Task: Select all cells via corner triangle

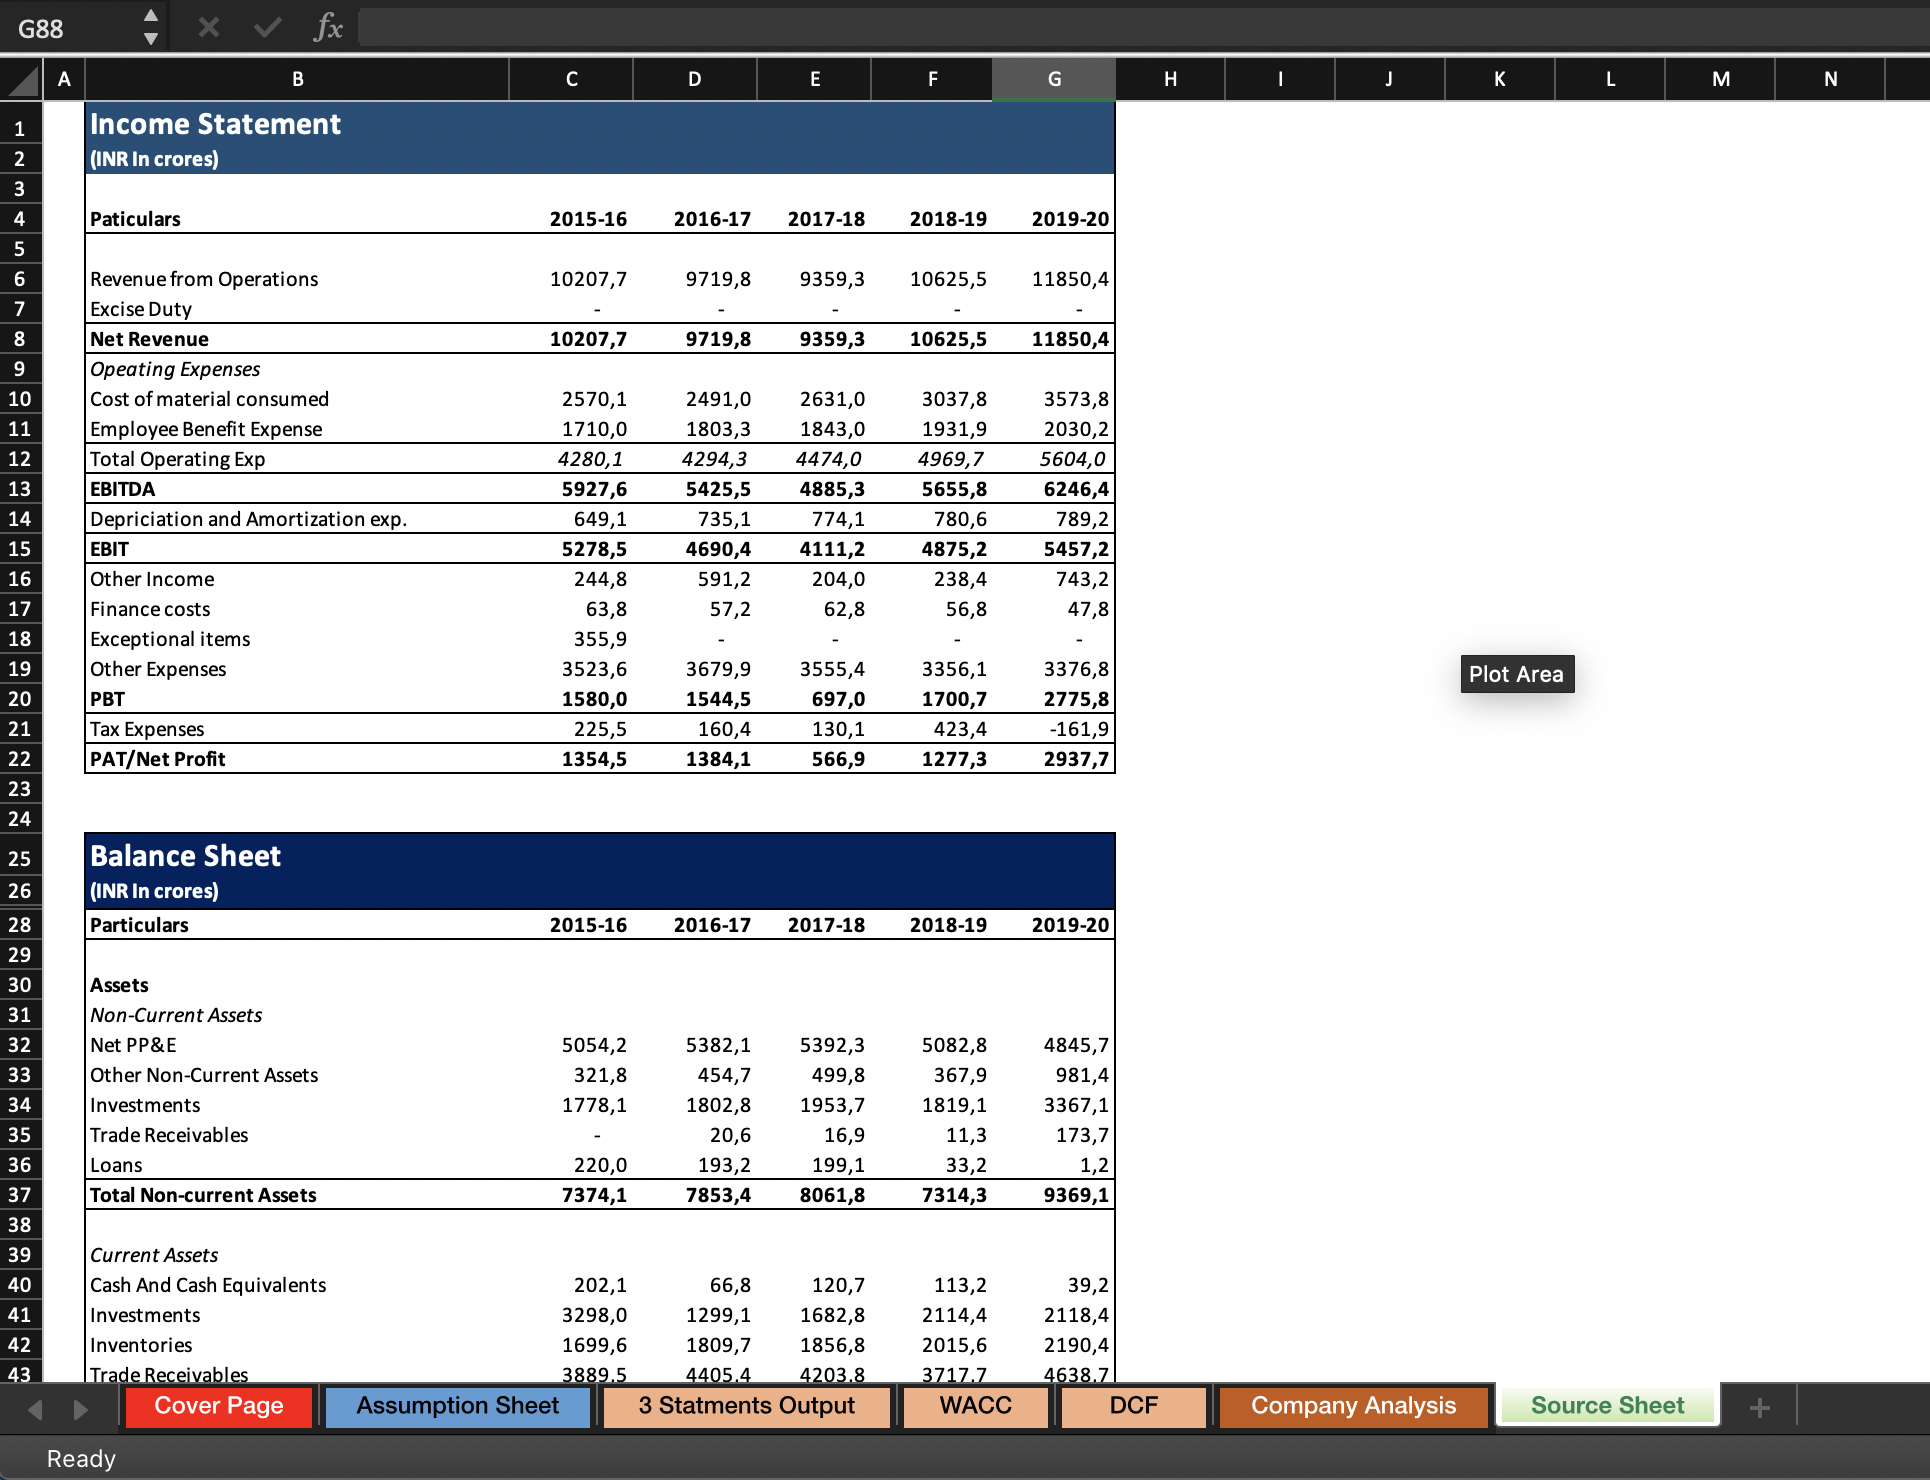Action: click(x=21, y=79)
